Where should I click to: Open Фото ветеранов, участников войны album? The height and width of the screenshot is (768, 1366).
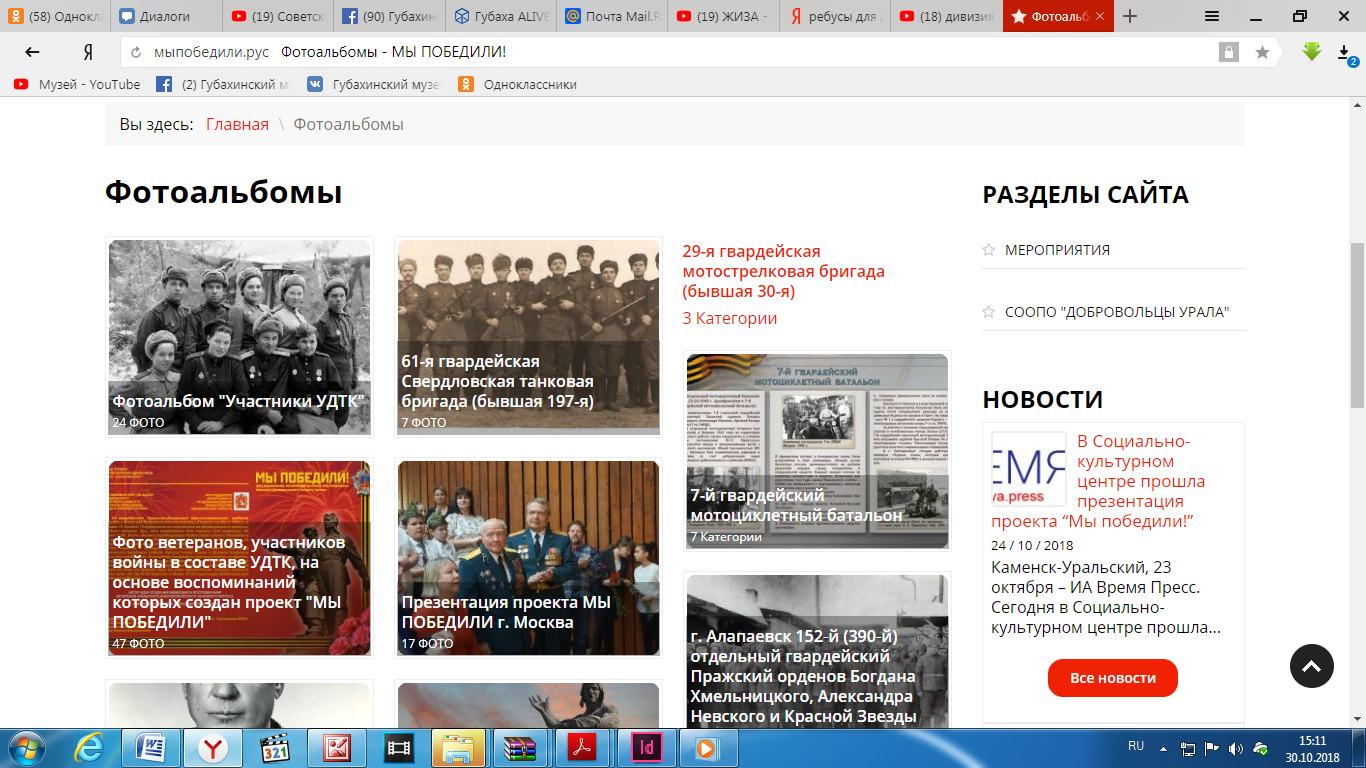point(239,558)
